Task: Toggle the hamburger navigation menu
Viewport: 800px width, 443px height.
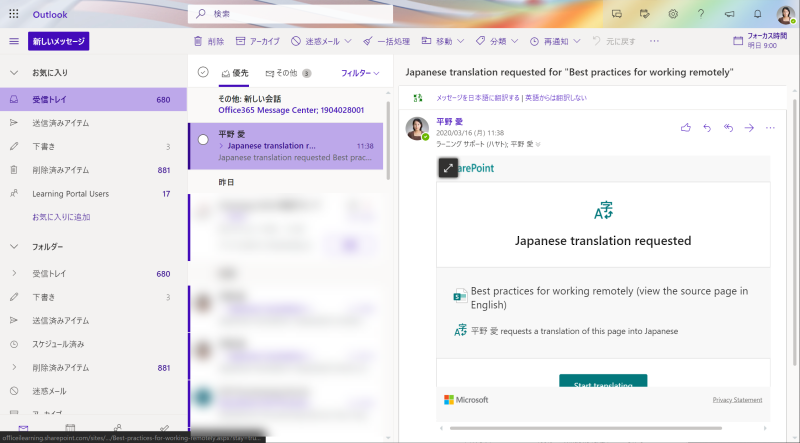Action: pos(14,41)
